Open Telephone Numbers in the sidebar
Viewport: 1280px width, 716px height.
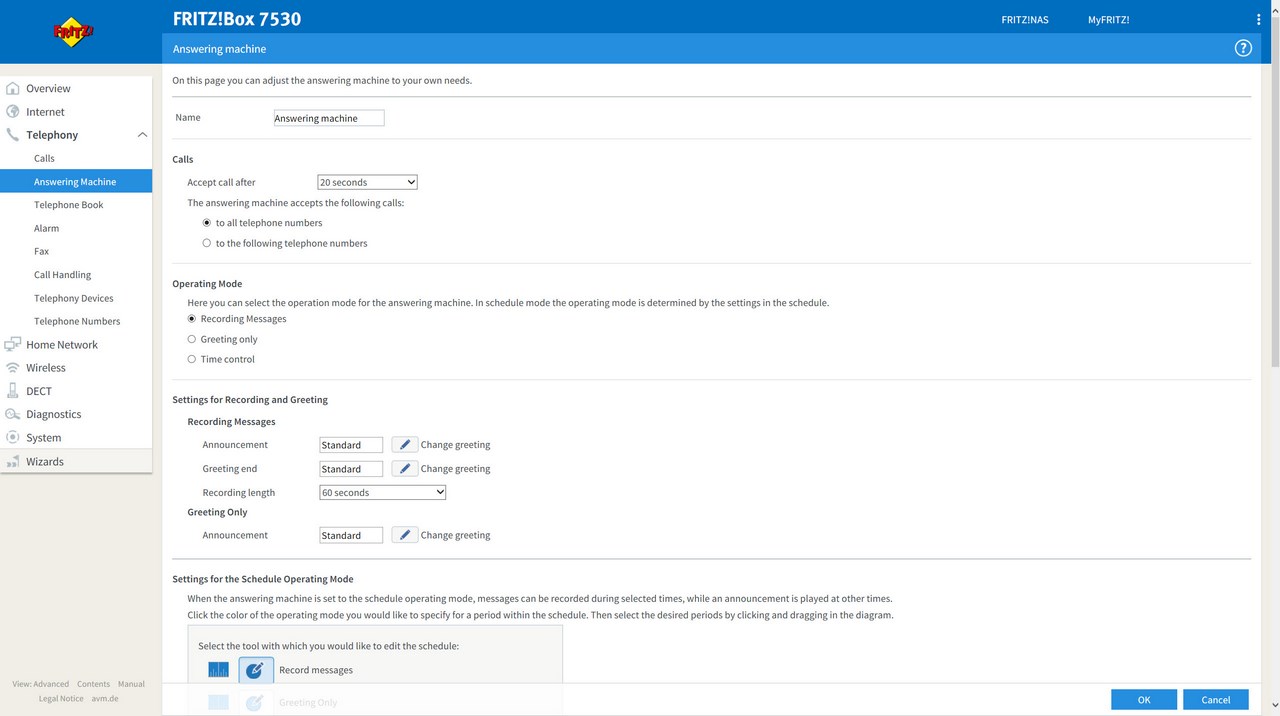(x=76, y=321)
